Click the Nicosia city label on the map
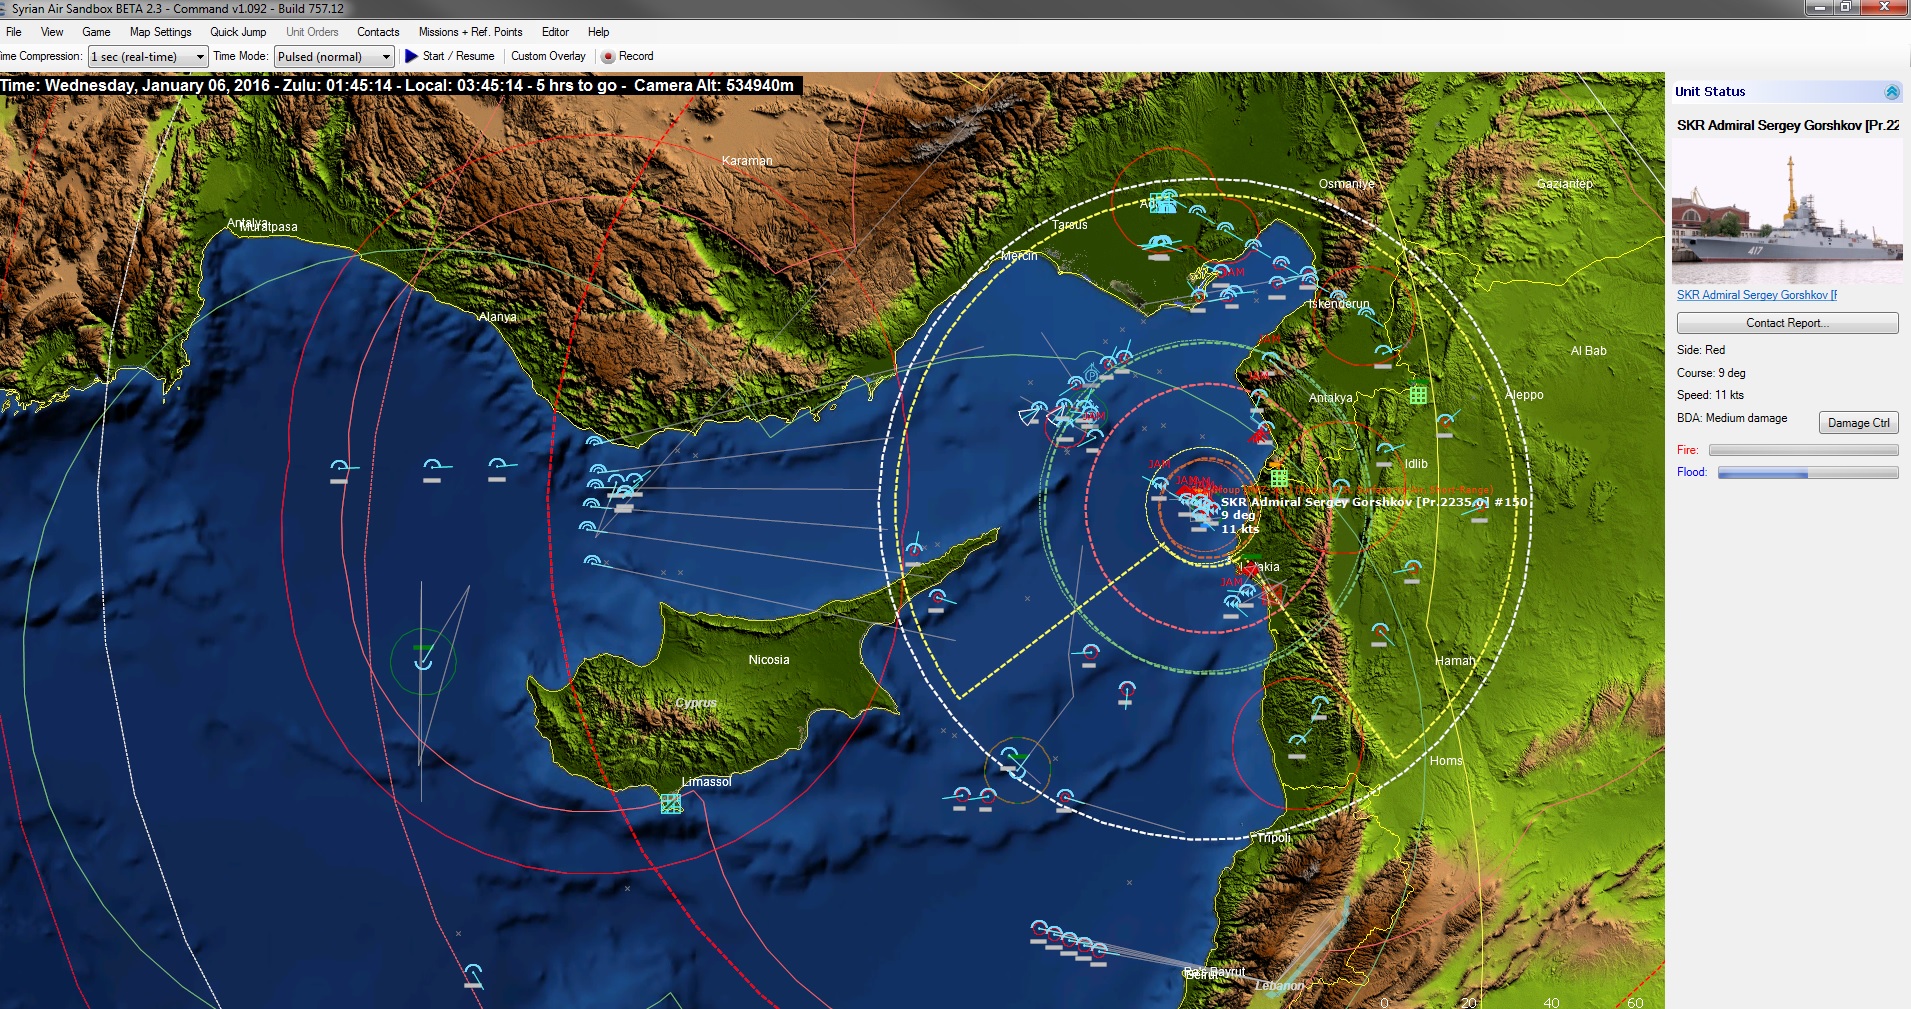Image resolution: width=1911 pixels, height=1009 pixels. coord(769,660)
